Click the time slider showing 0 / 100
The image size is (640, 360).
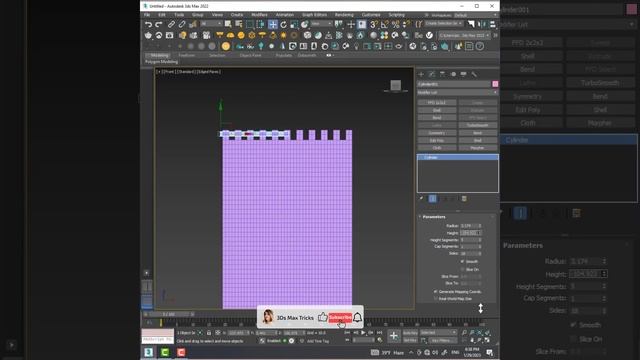(169, 314)
